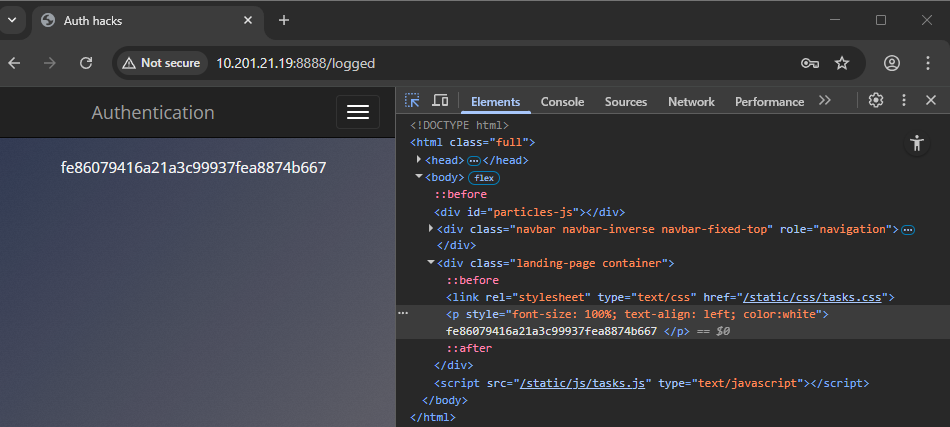950x427 pixels.
Task: Close the DevTools panel
Action: pos(931,101)
